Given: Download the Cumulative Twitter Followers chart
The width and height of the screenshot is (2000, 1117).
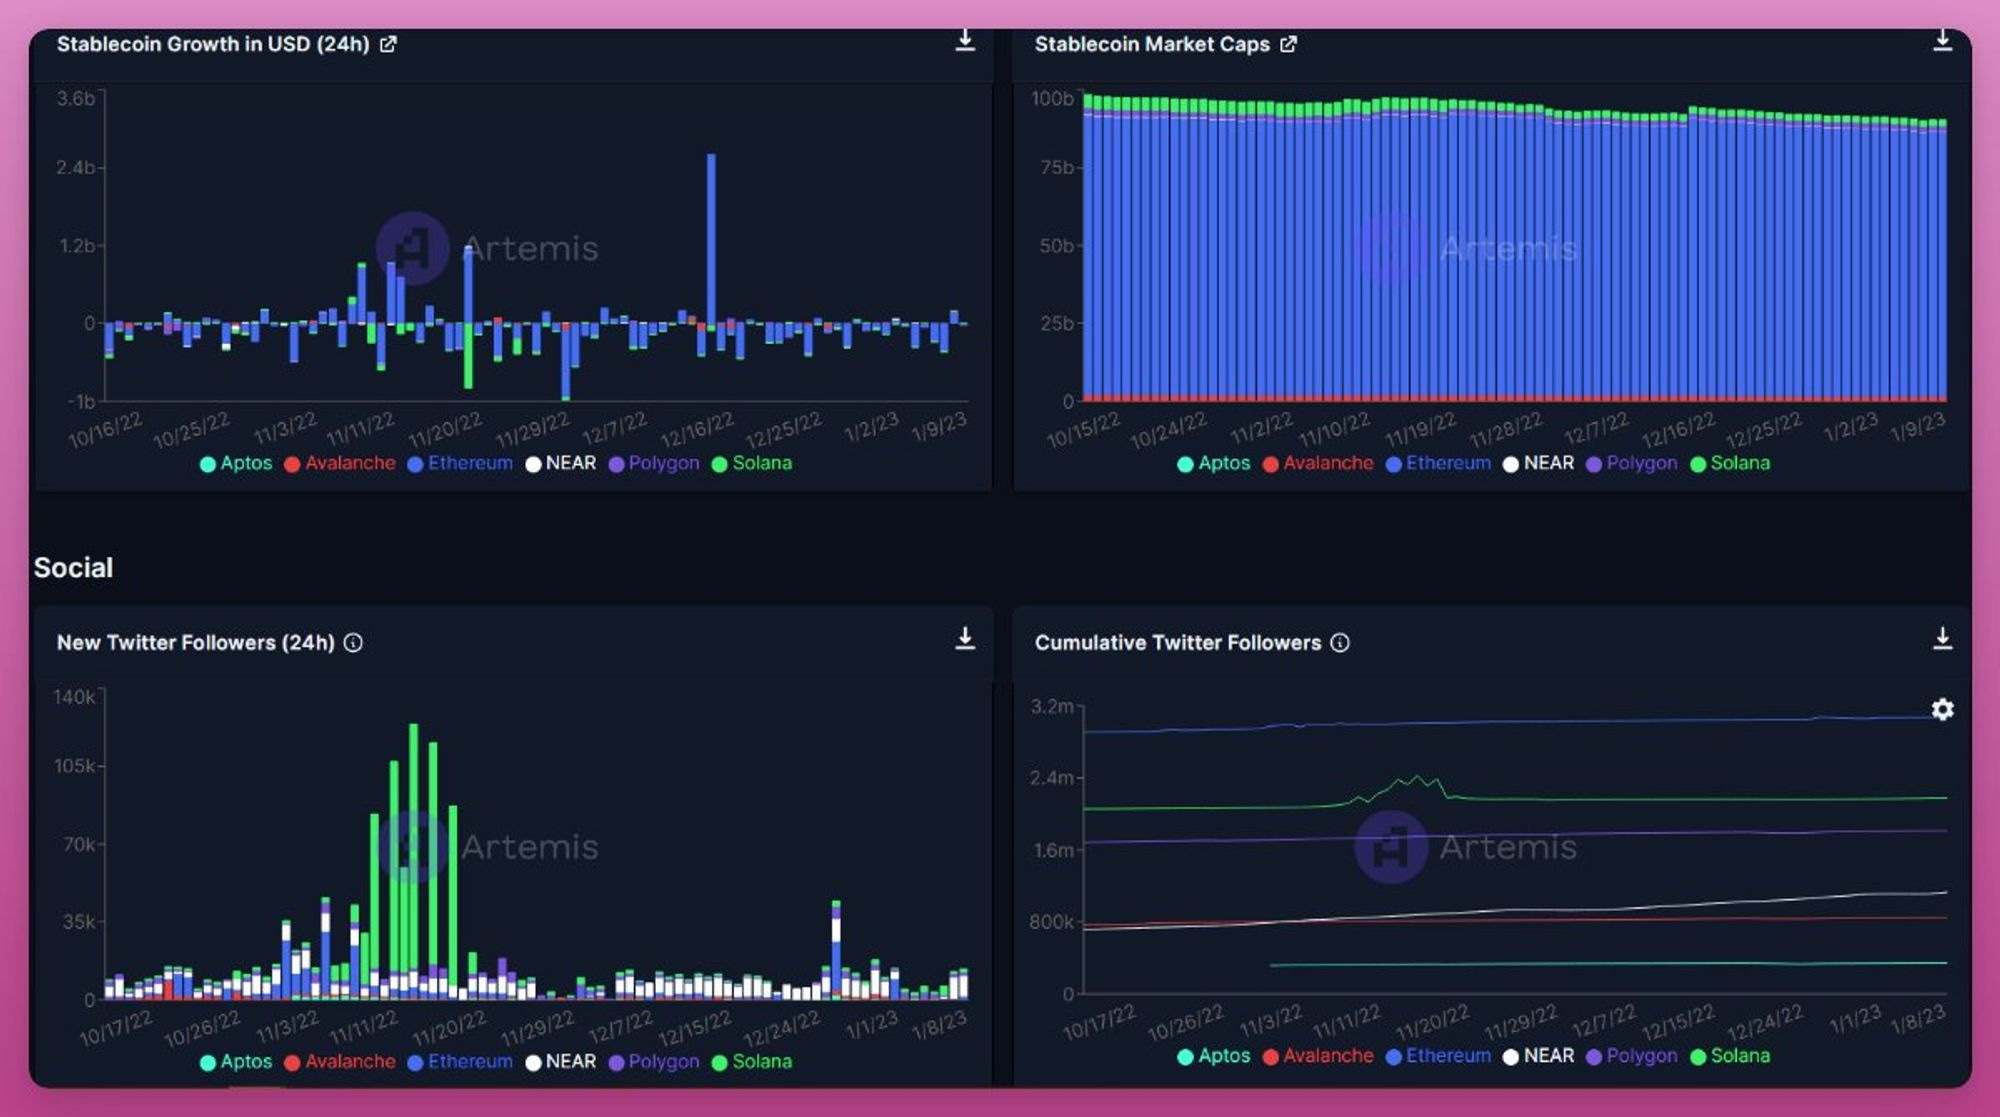Looking at the screenshot, I should [1942, 638].
